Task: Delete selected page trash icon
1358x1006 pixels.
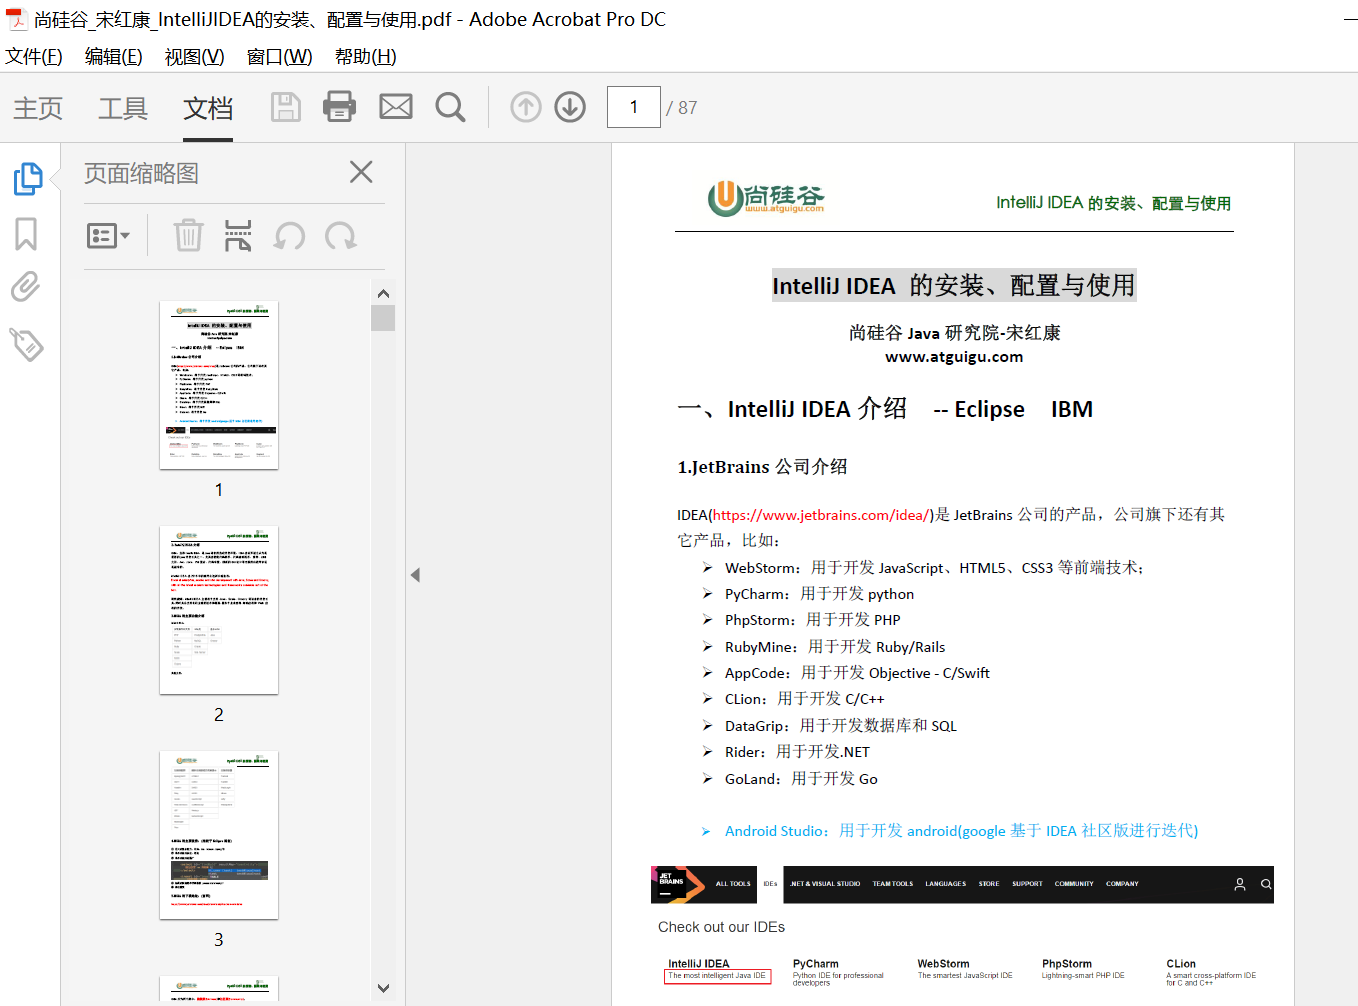Action: (188, 236)
